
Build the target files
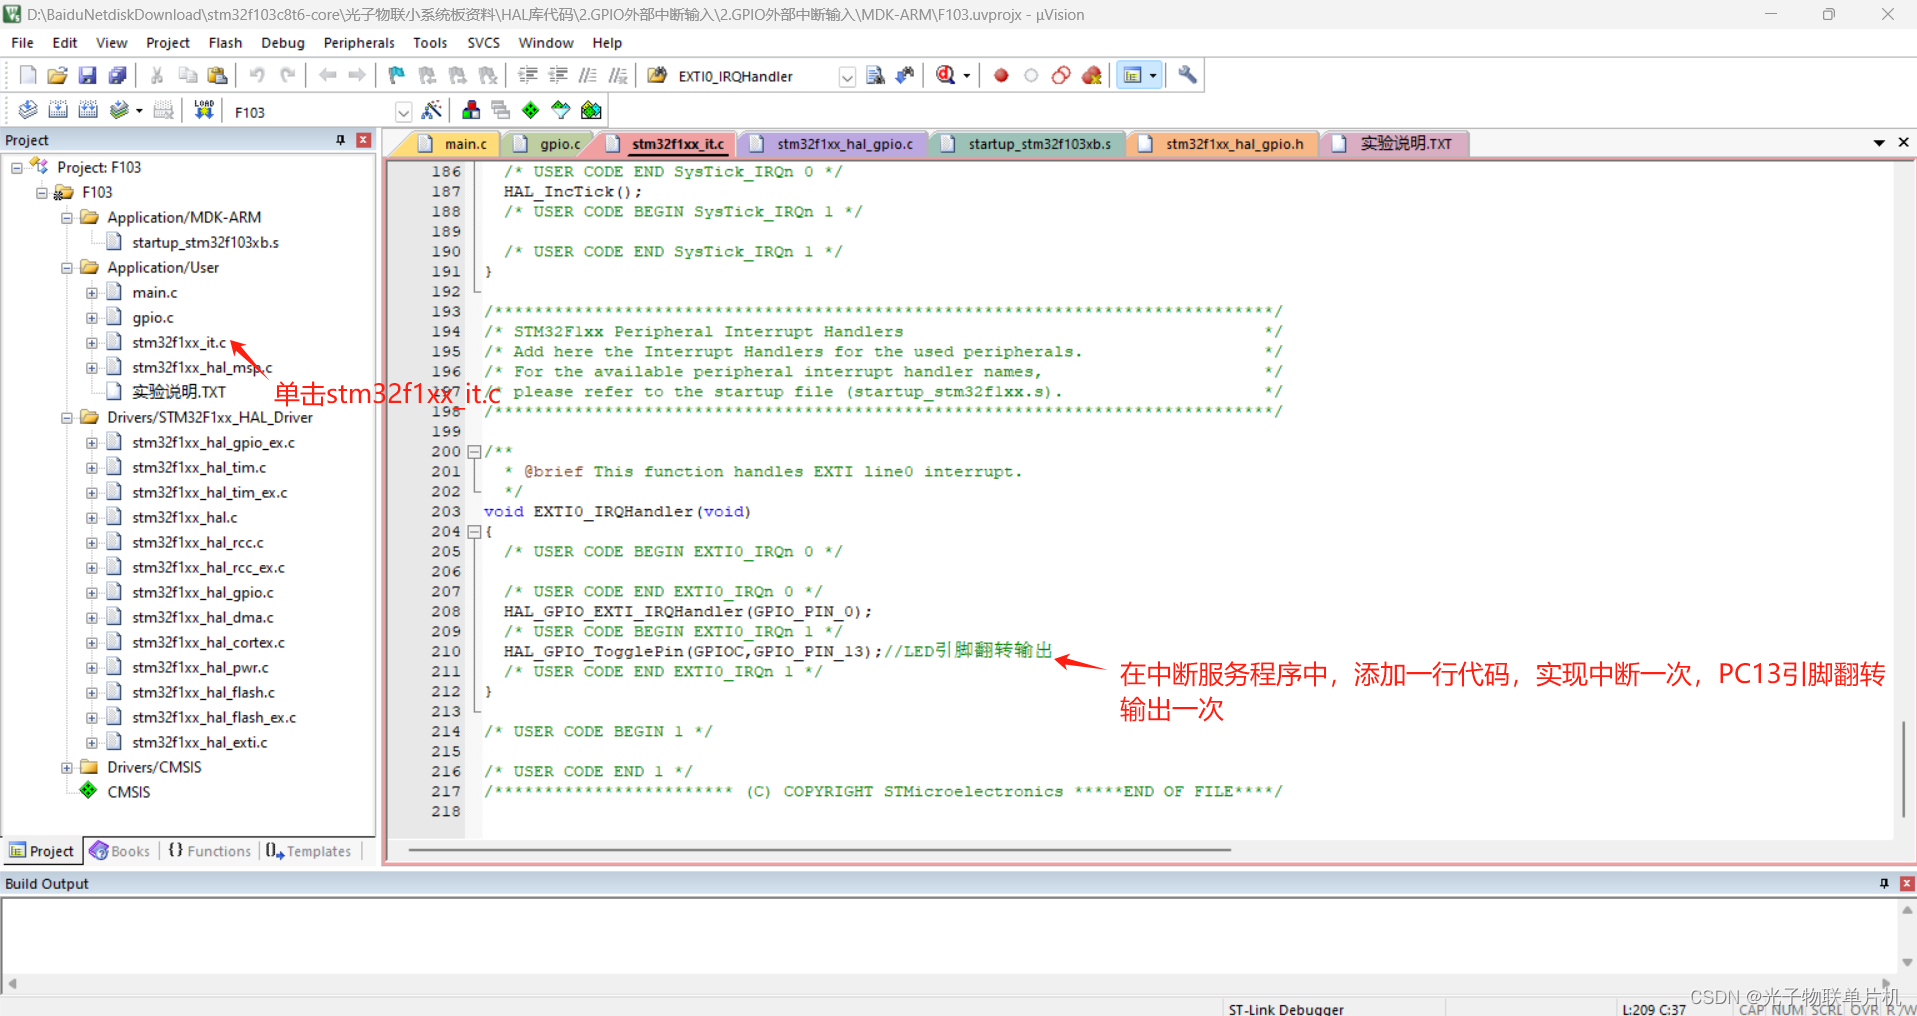point(58,110)
